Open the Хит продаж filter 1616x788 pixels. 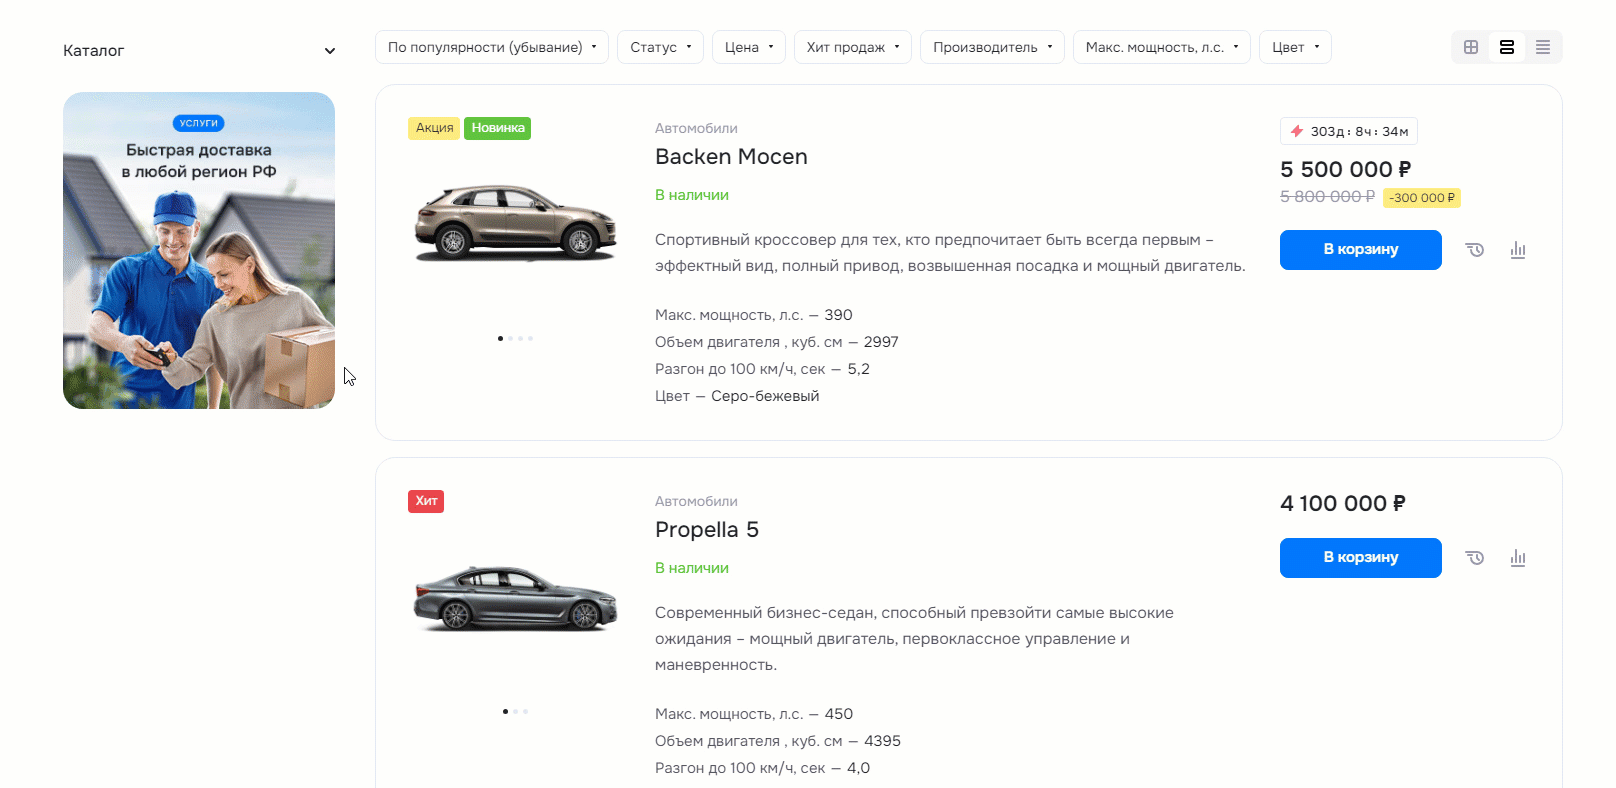point(853,47)
